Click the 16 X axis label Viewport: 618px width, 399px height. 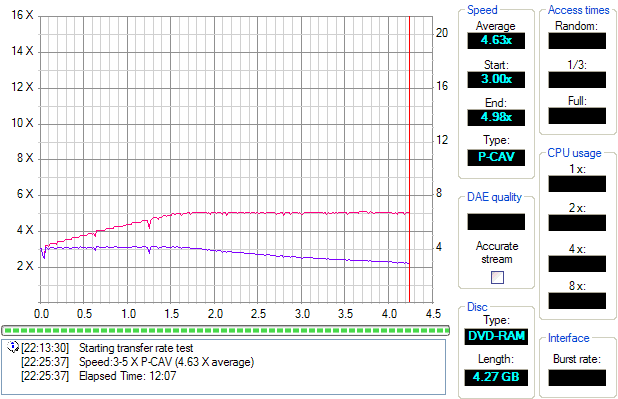22,15
